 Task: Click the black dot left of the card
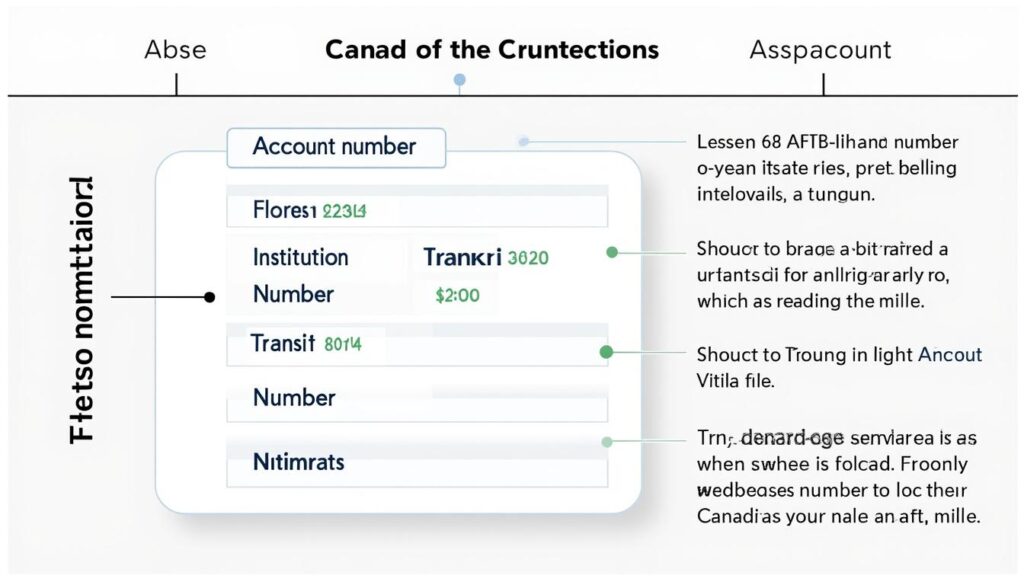coord(209,297)
